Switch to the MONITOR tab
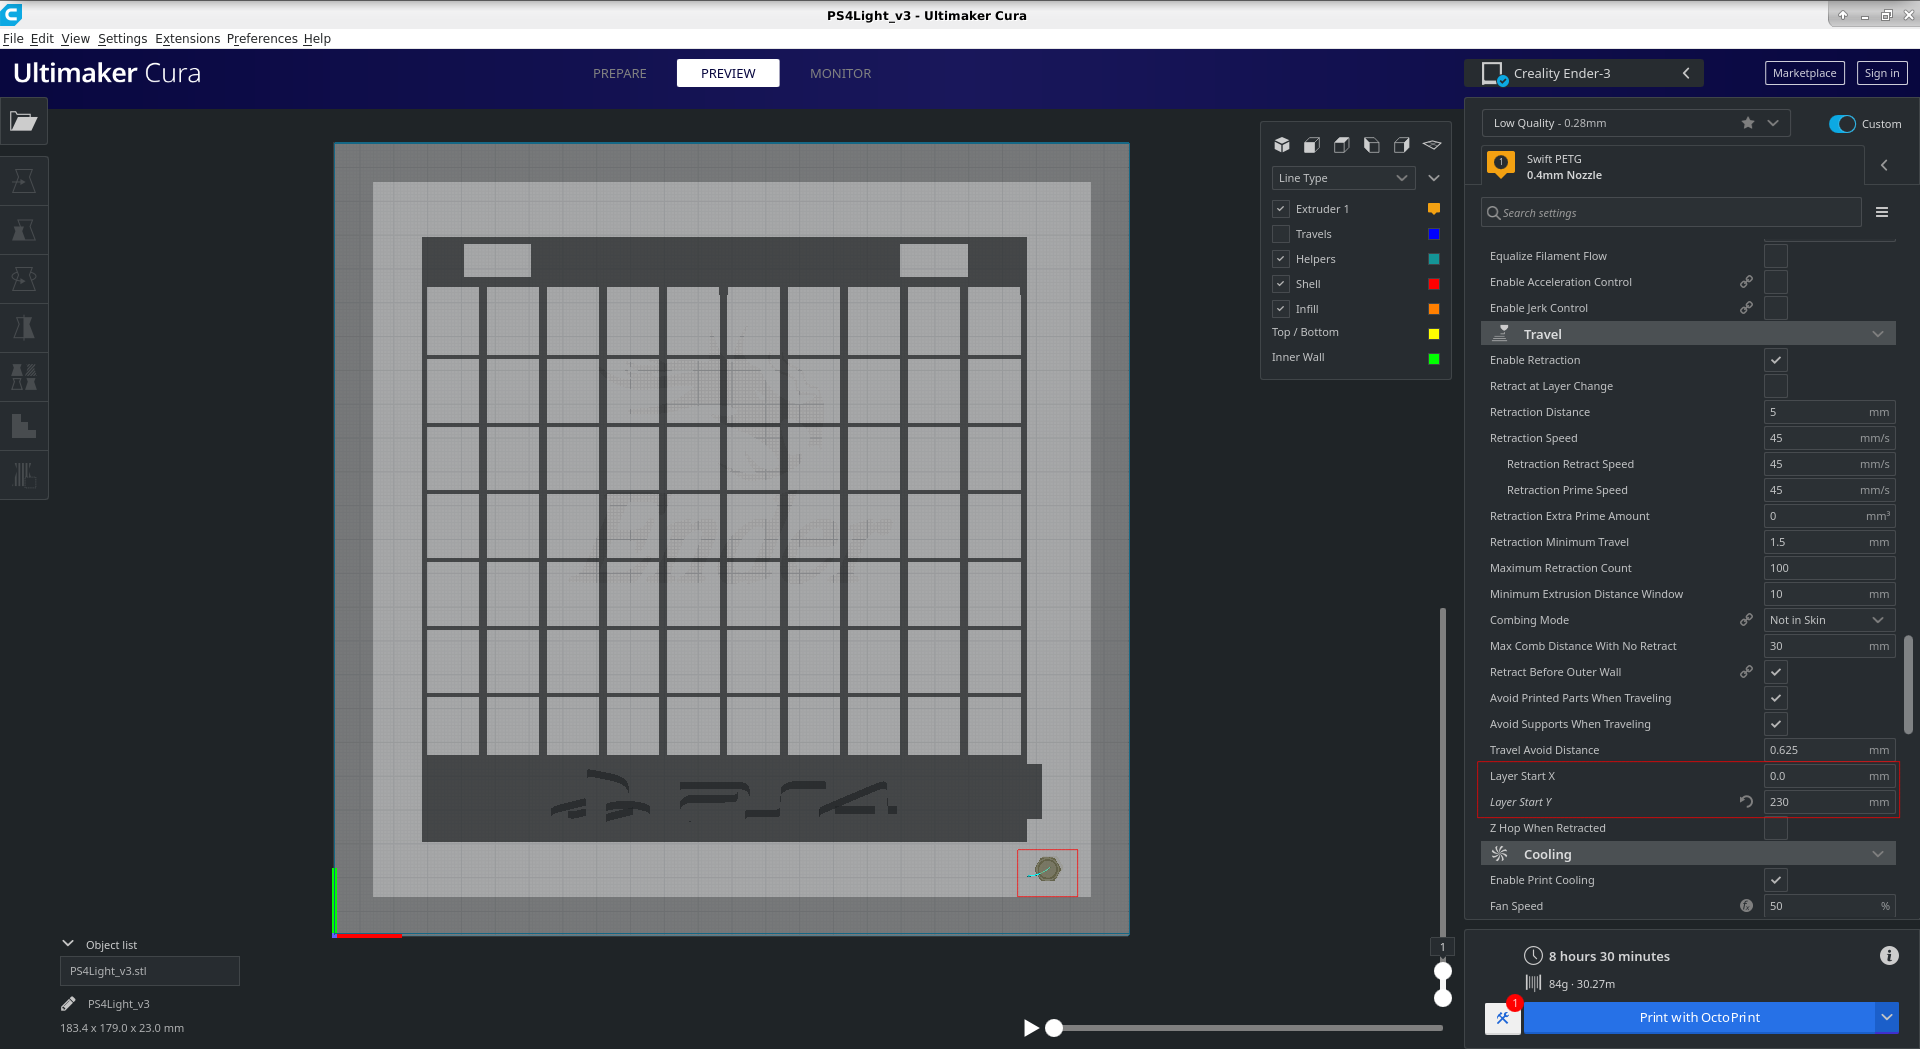1920x1049 pixels. 840,73
